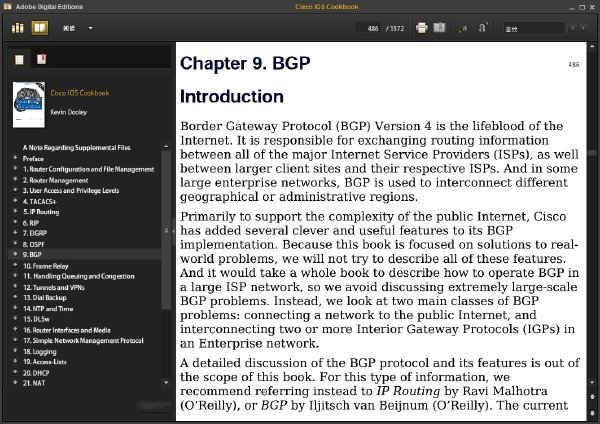Screen dimensions: 600x424
Task: Click the '/ 1572' total pages label
Action: tap(395, 28)
